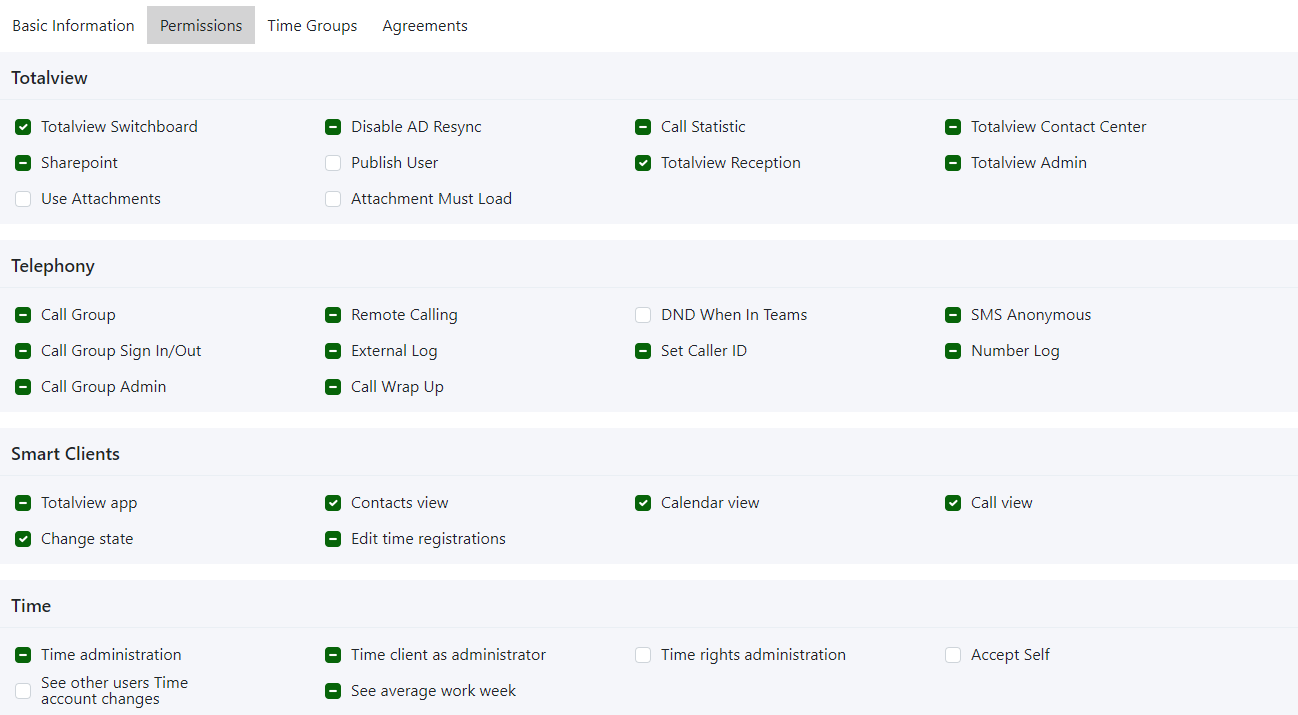Screen dimensions: 1298x715
Task: Enable the DND When In Teams checkbox
Action: (643, 315)
